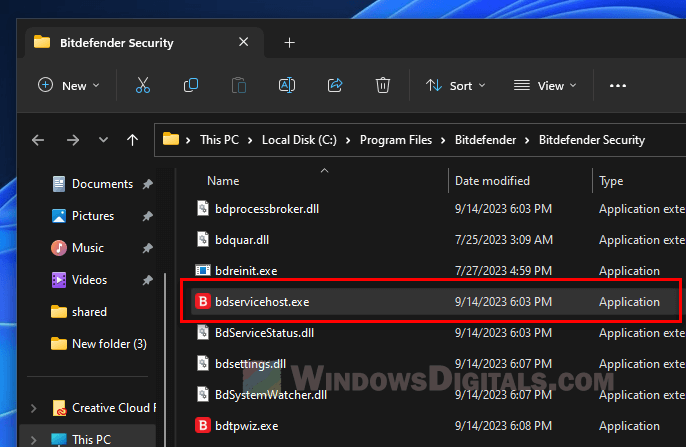Expand the Creative Cloud Files node
The height and width of the screenshot is (447, 686).
click(34, 408)
